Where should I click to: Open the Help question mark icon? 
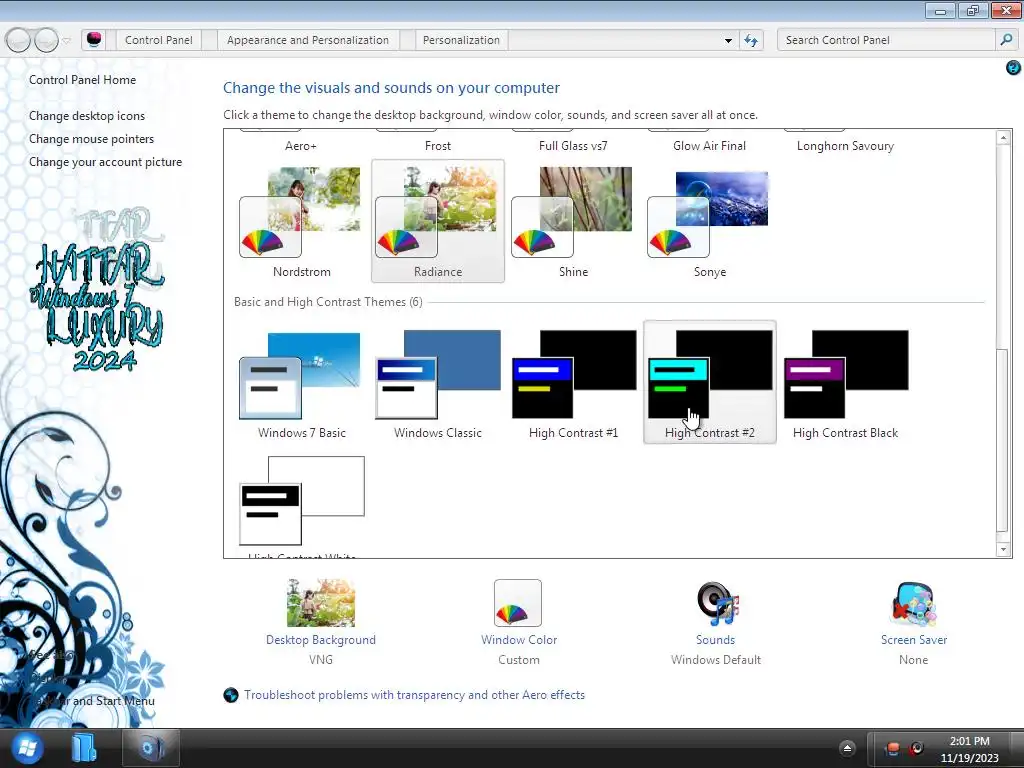[x=1013, y=67]
